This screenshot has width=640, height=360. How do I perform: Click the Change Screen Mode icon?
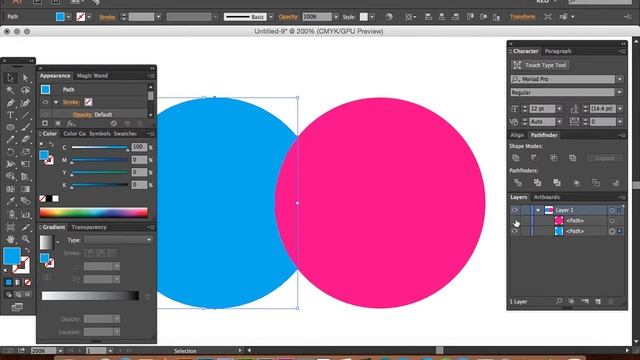(x=17, y=307)
